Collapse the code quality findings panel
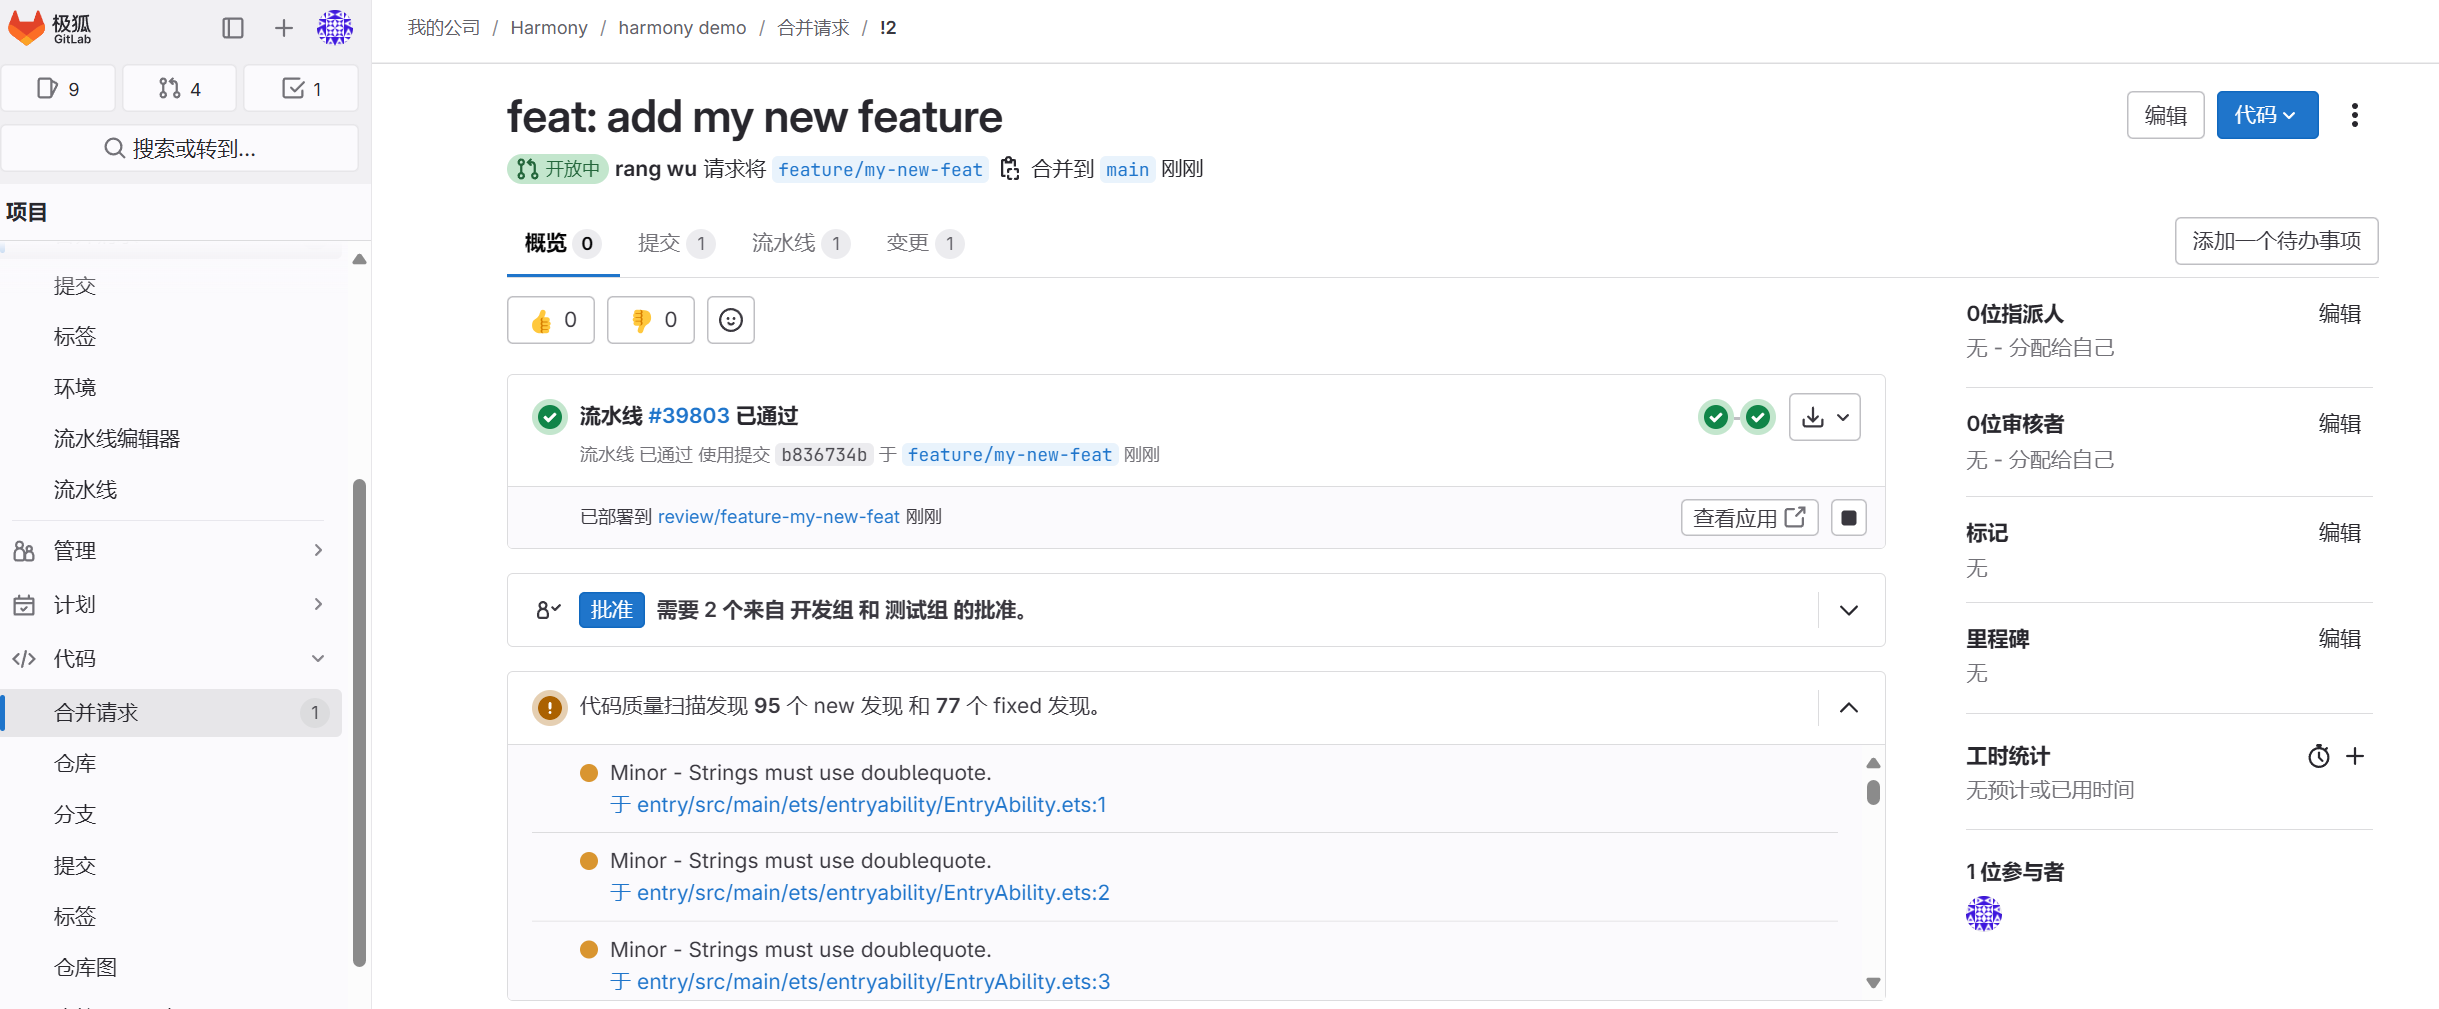Image resolution: width=2439 pixels, height=1009 pixels. pos(1848,707)
